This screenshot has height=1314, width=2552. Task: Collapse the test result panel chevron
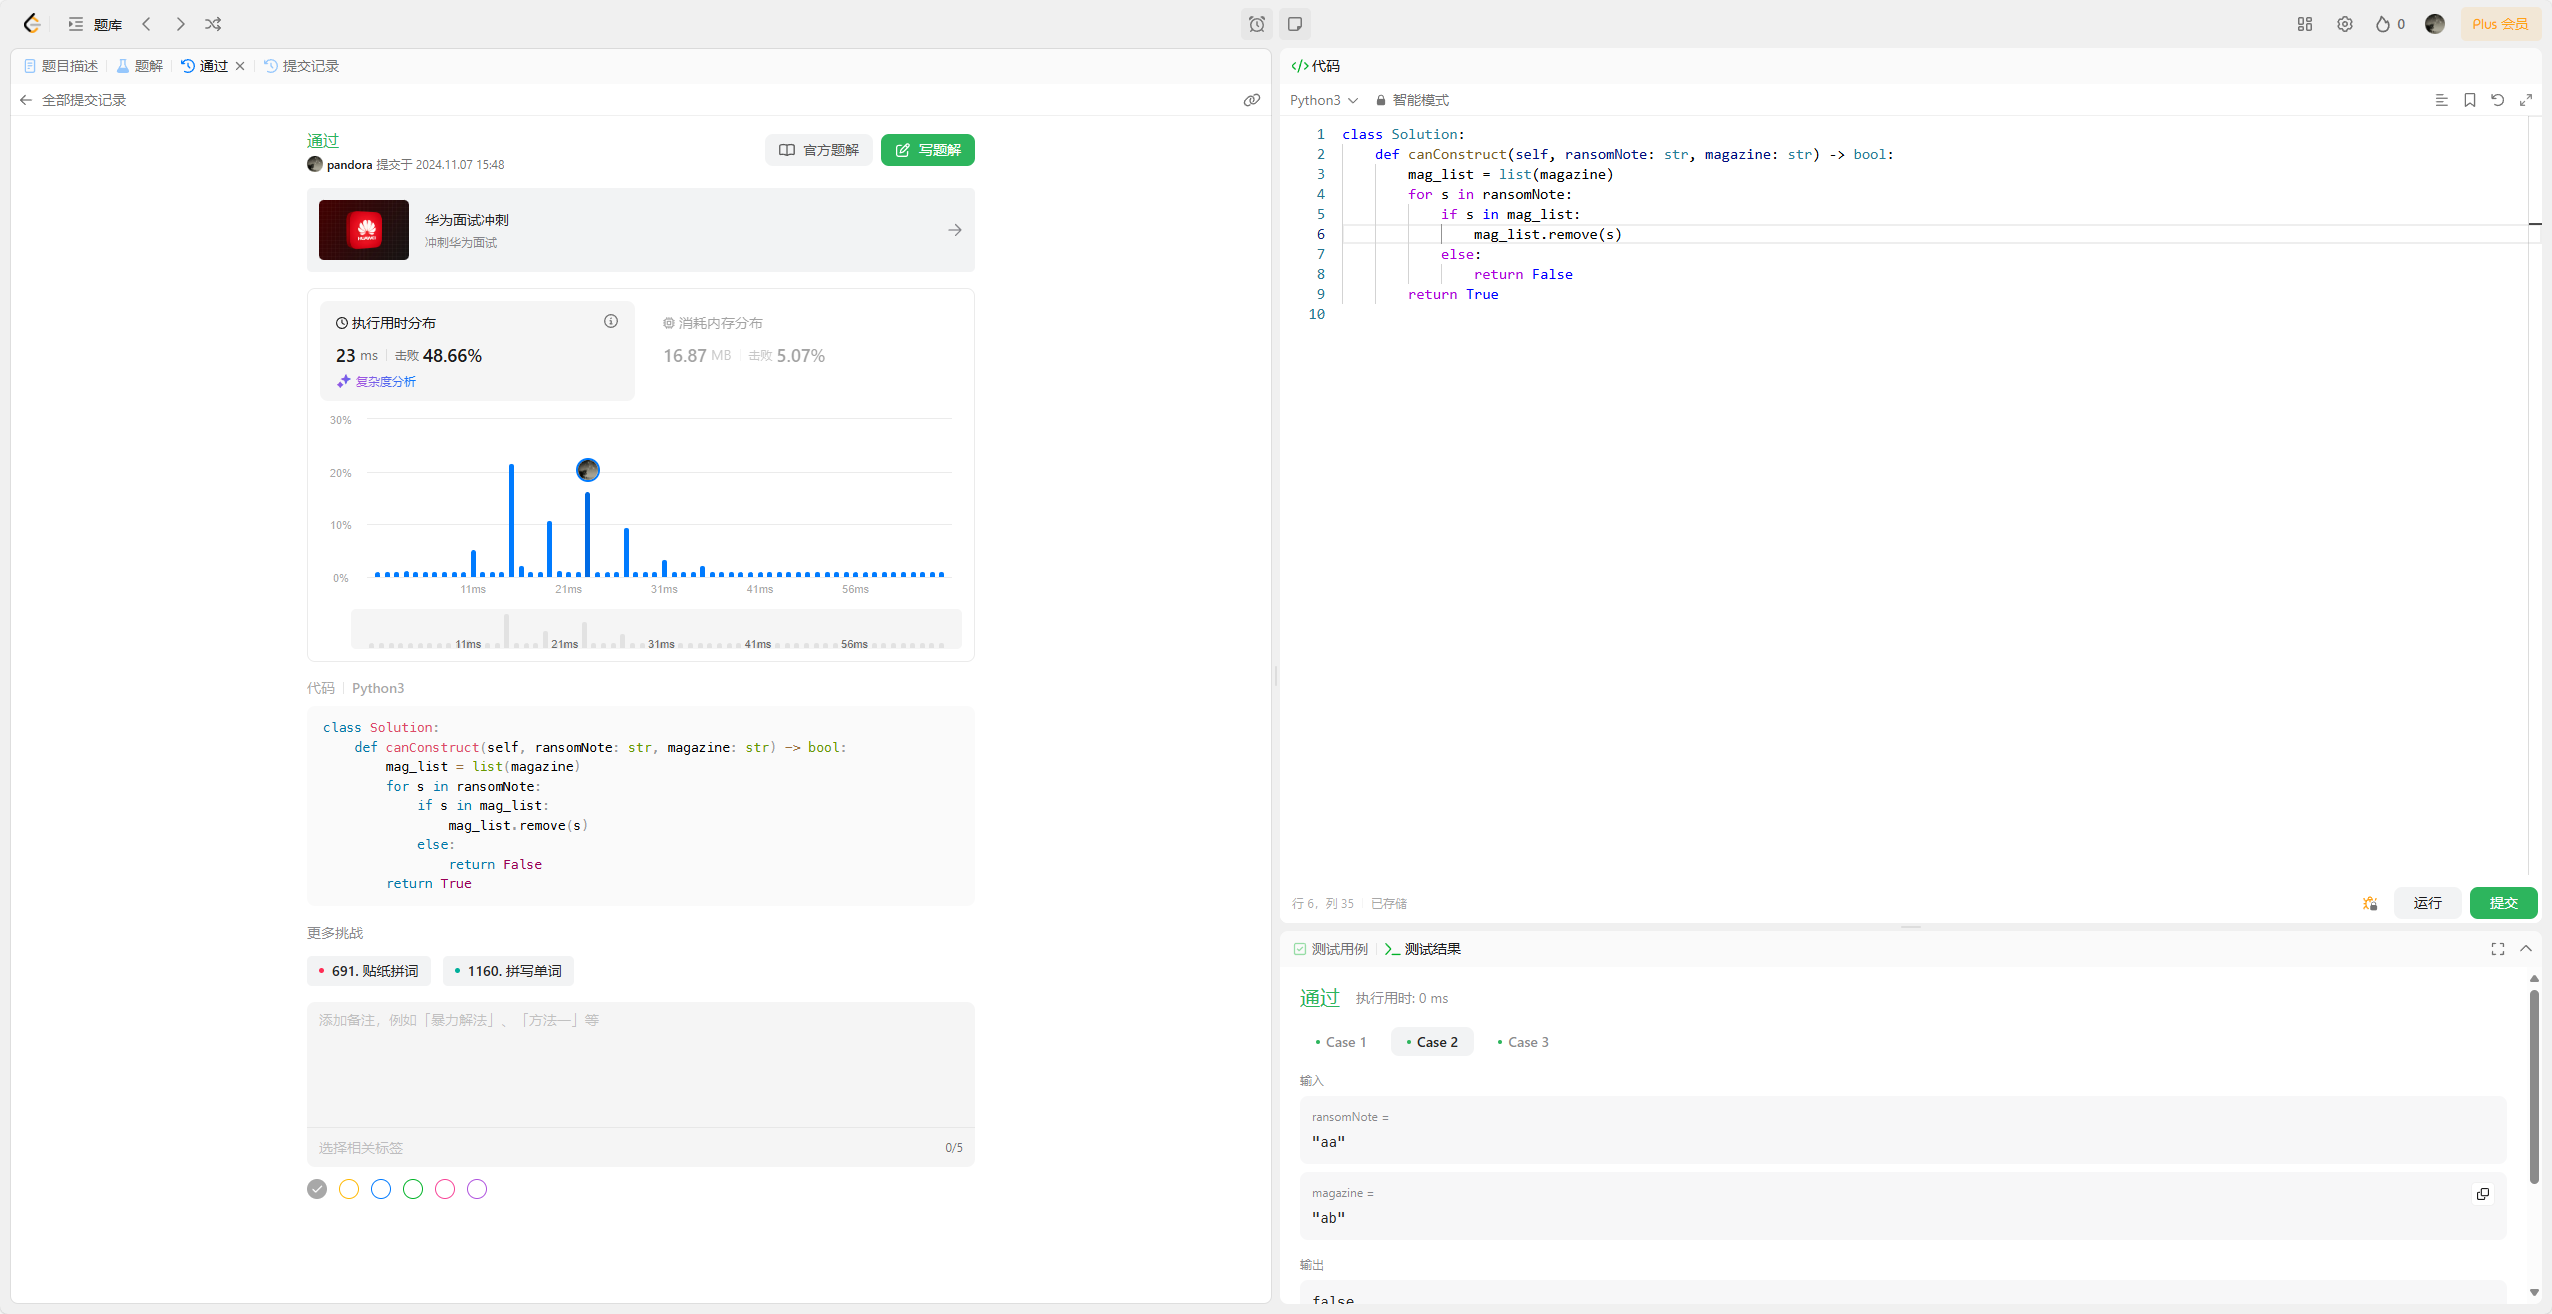[2526, 948]
